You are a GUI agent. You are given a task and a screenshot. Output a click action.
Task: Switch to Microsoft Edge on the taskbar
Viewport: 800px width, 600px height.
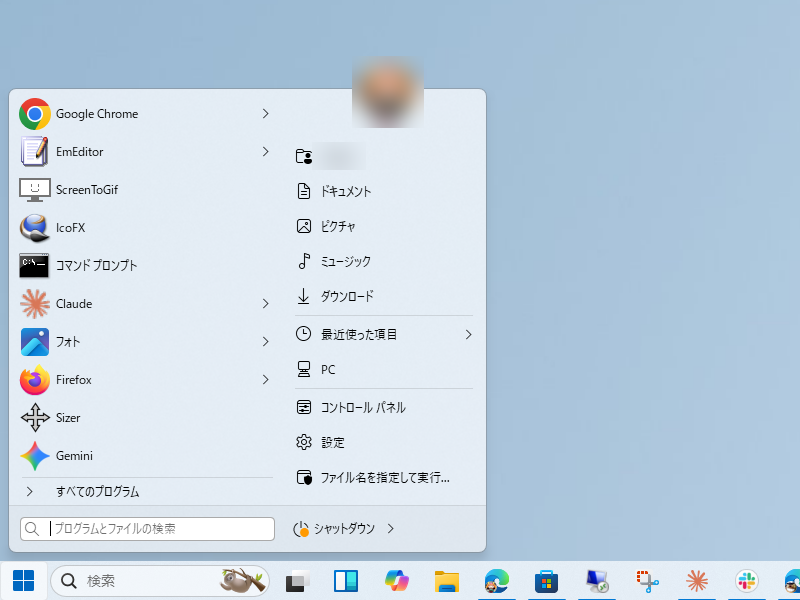pos(496,581)
